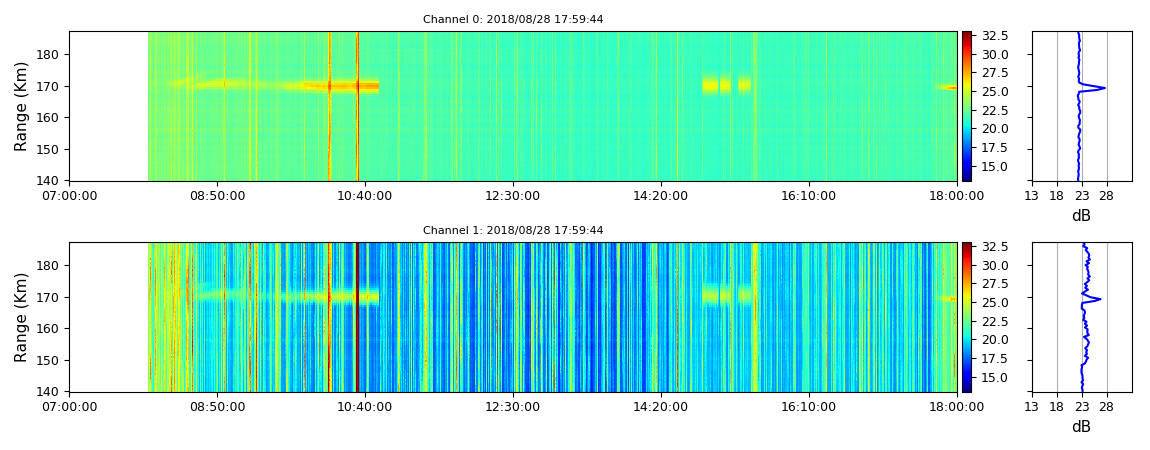
Task: Click the Channel 0 dB profile line plot
Action: (x=1082, y=106)
